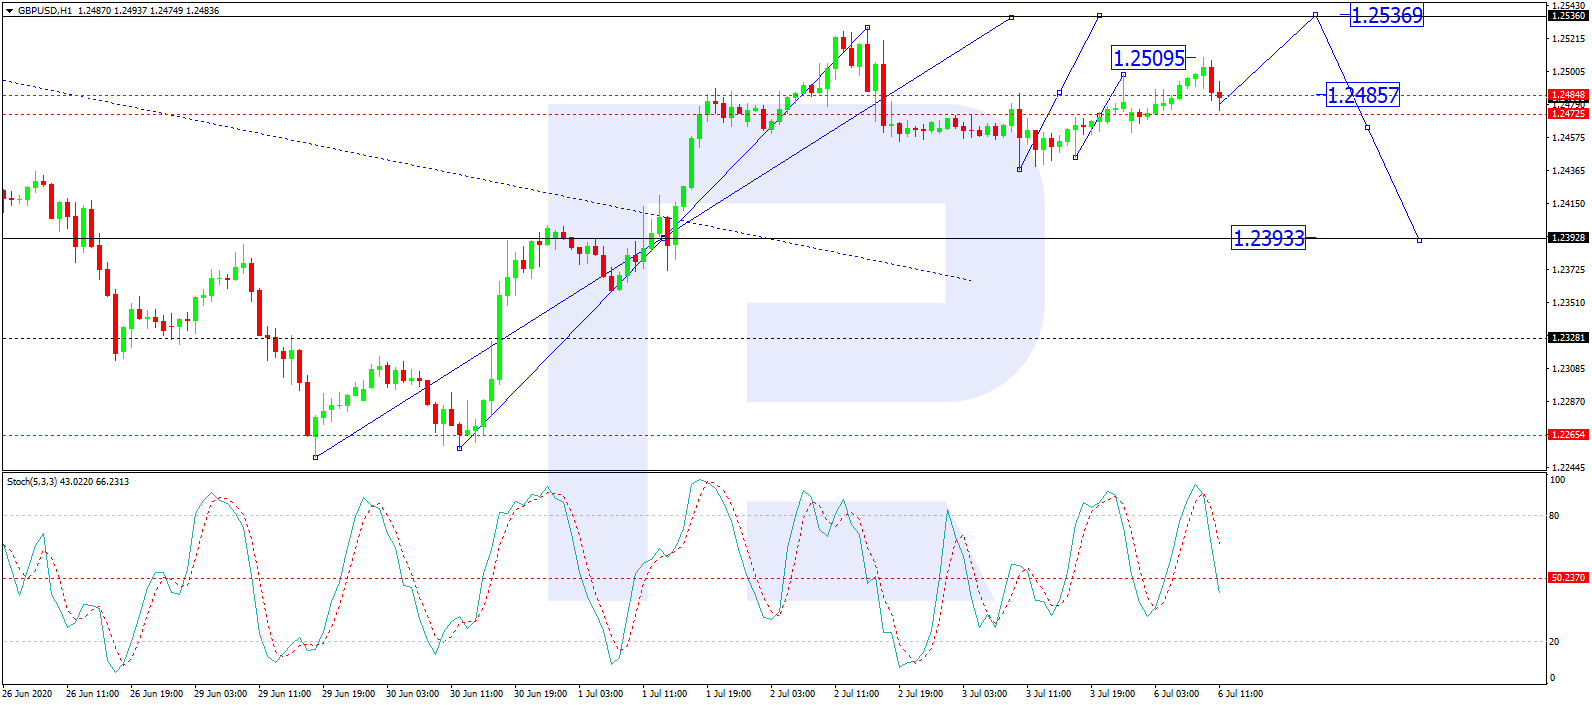Click the GBPUSD,H1 chart title dropdown arrow

tap(10, 10)
